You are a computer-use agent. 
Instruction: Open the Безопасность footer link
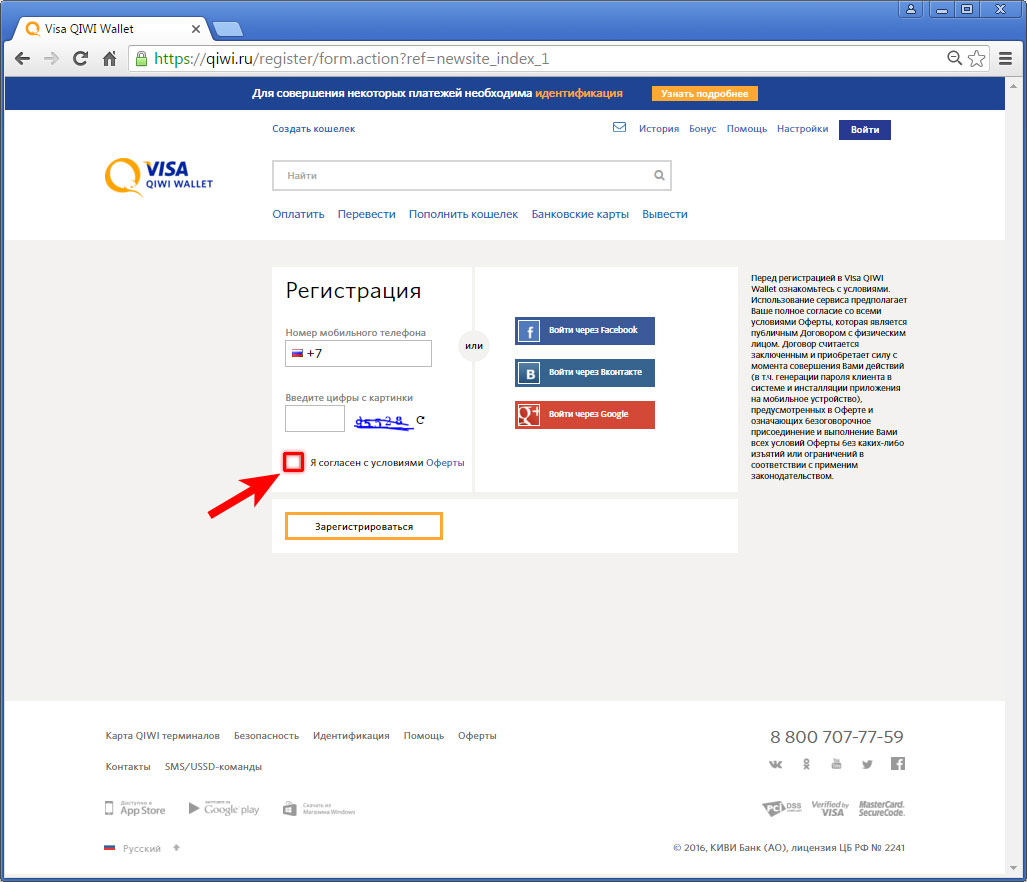pos(267,735)
